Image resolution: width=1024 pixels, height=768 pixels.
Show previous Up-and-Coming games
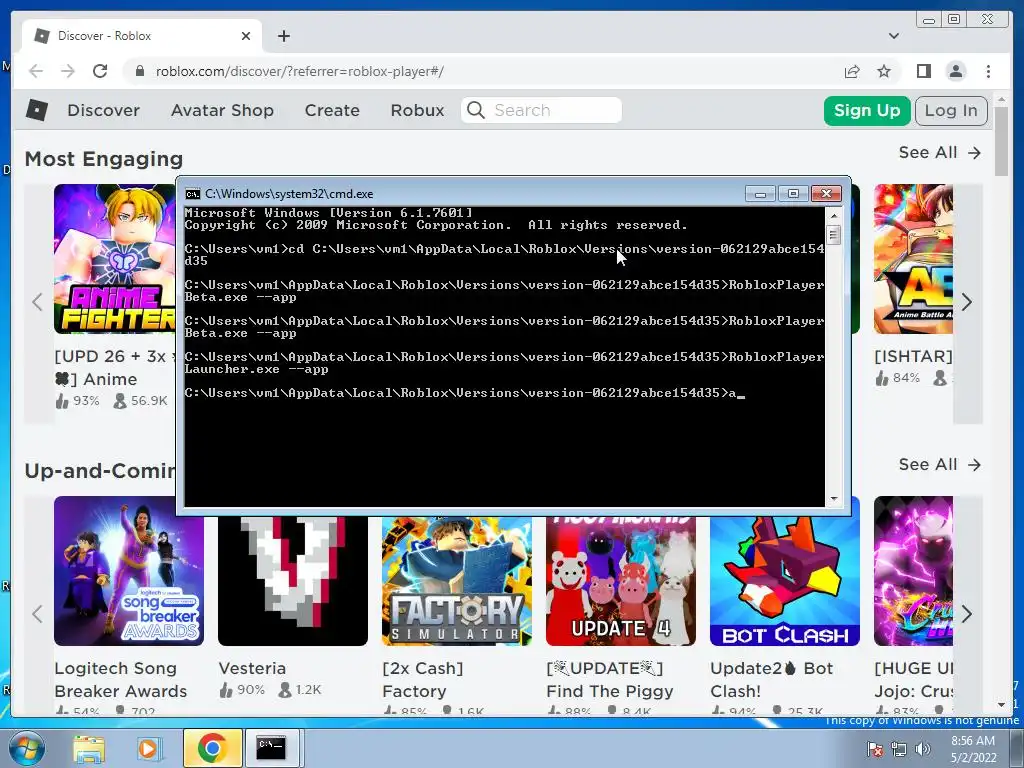pos(37,614)
